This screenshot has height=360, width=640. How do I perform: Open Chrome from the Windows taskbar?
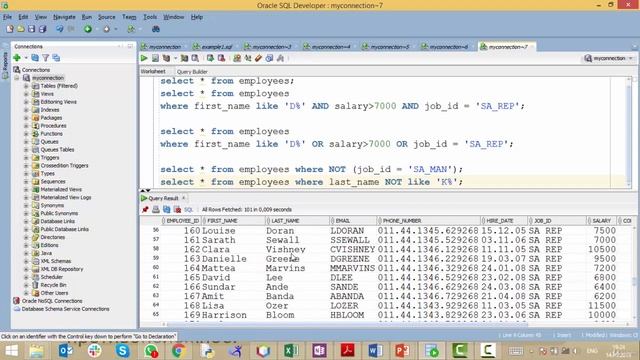[x=178, y=351]
